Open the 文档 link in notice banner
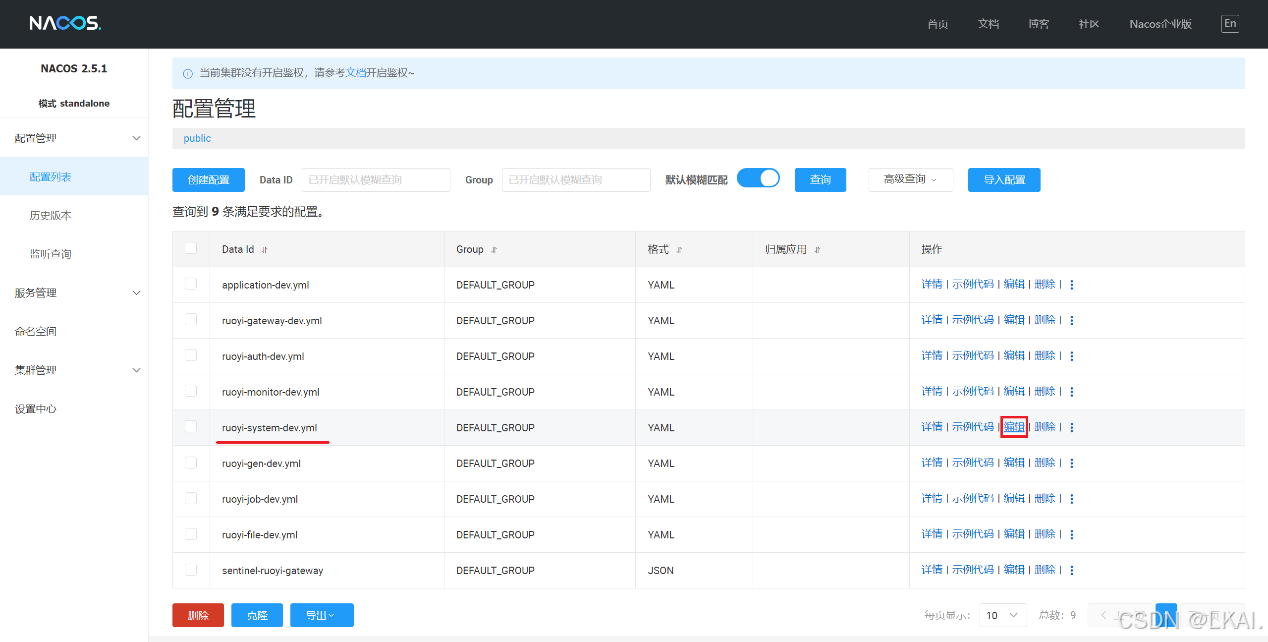Viewport: 1268px width, 642px height. coord(354,73)
